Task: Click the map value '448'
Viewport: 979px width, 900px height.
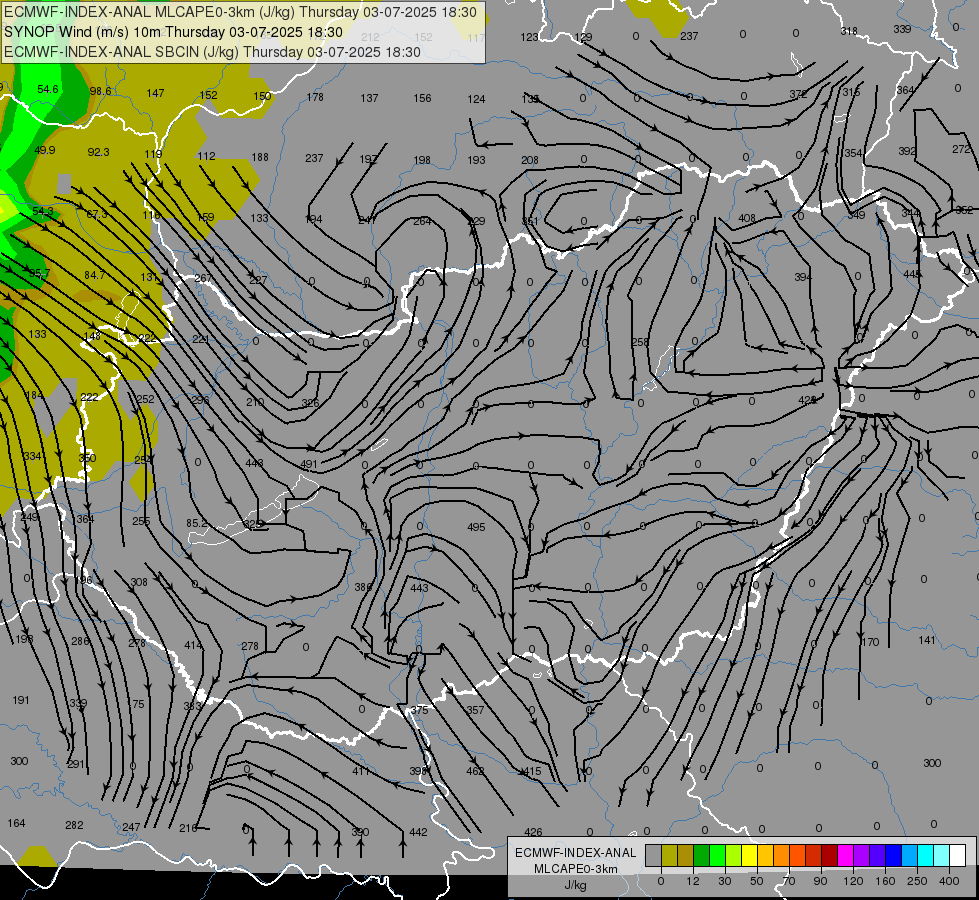Action: pyautogui.click(x=255, y=463)
